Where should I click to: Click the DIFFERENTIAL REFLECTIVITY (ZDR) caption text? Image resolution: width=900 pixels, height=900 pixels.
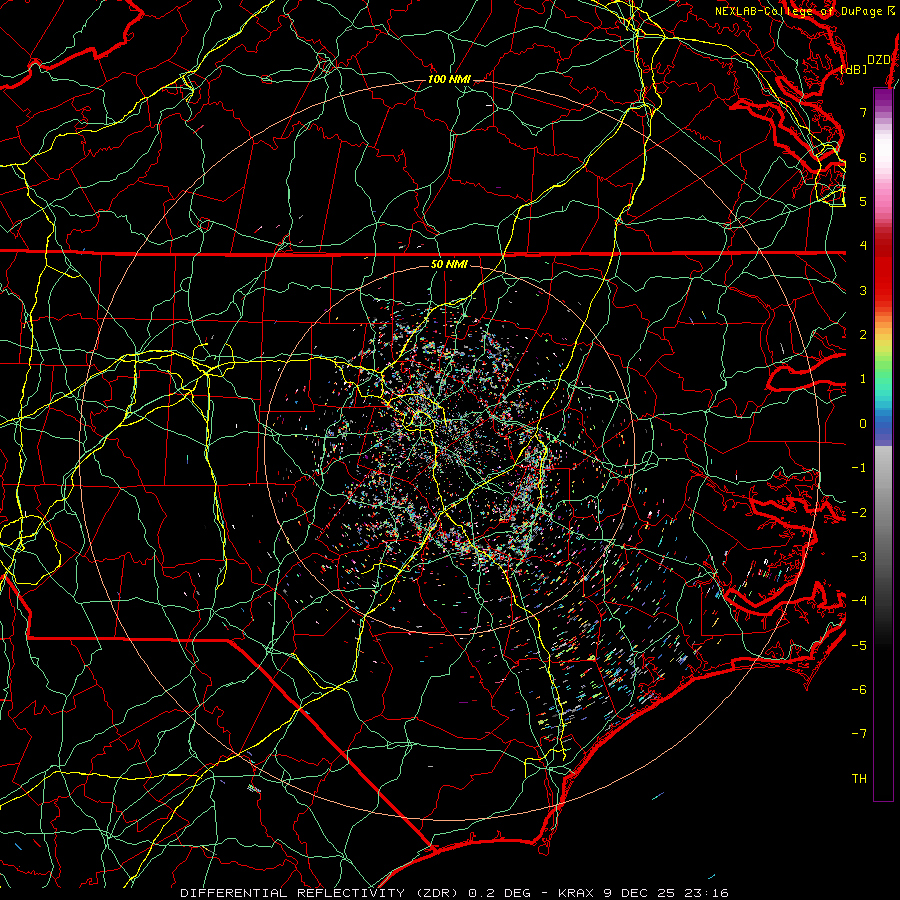pyautogui.click(x=321, y=893)
